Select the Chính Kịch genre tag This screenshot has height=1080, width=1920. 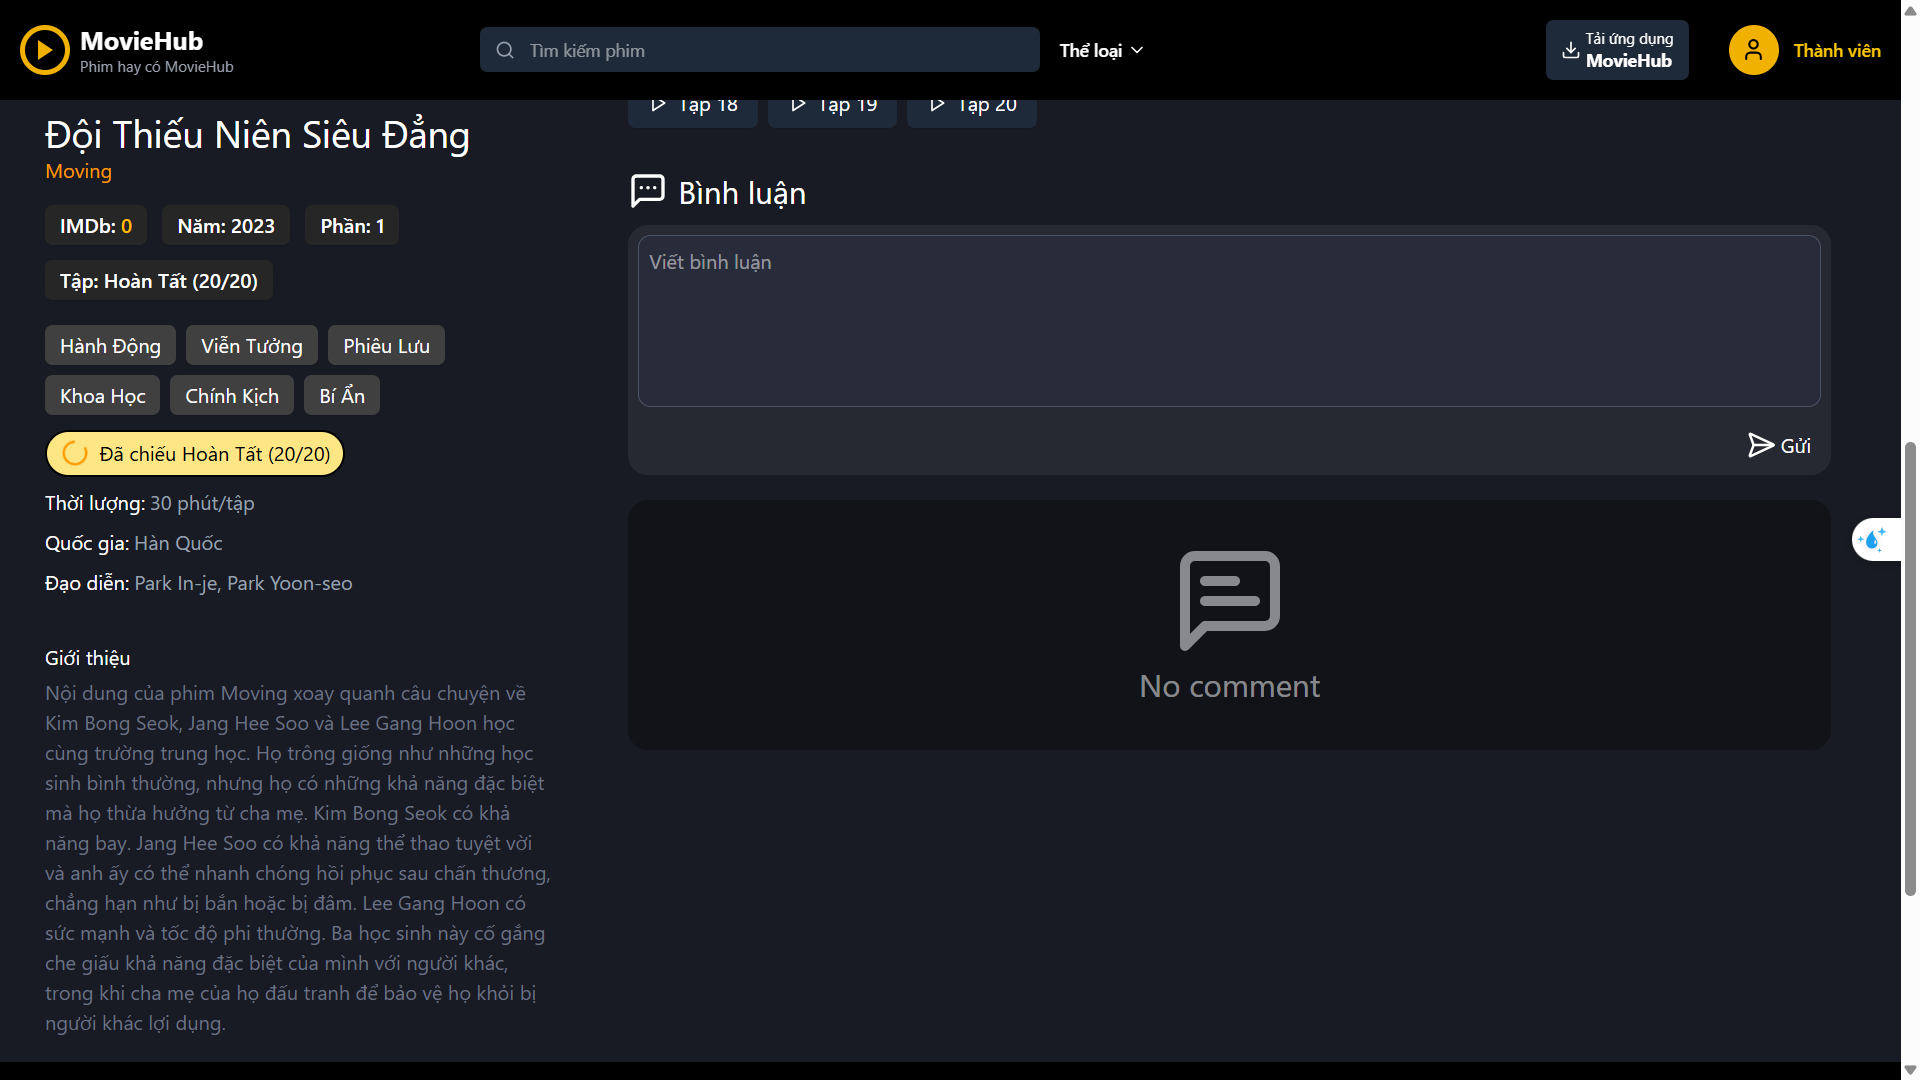[x=231, y=396]
